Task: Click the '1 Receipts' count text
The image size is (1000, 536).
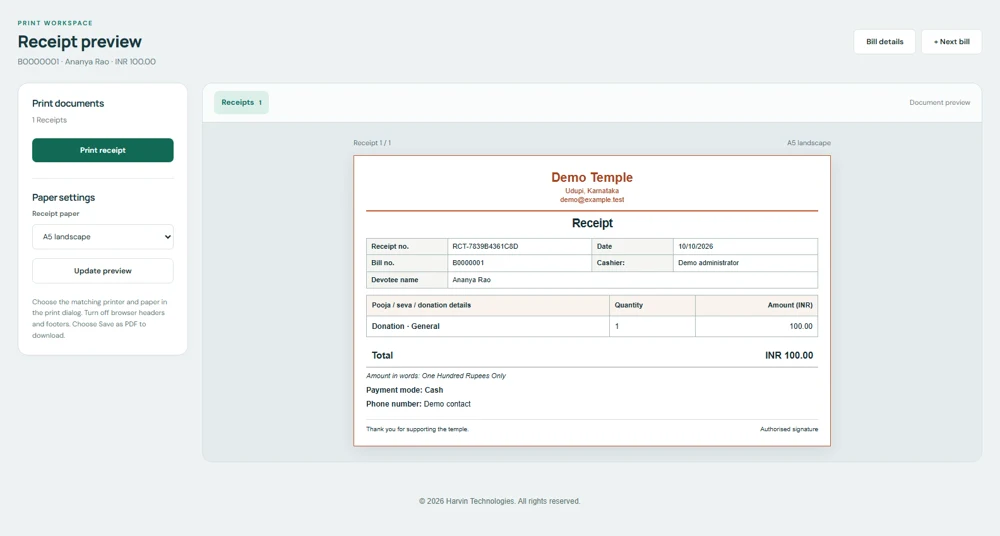Action: coord(50,120)
